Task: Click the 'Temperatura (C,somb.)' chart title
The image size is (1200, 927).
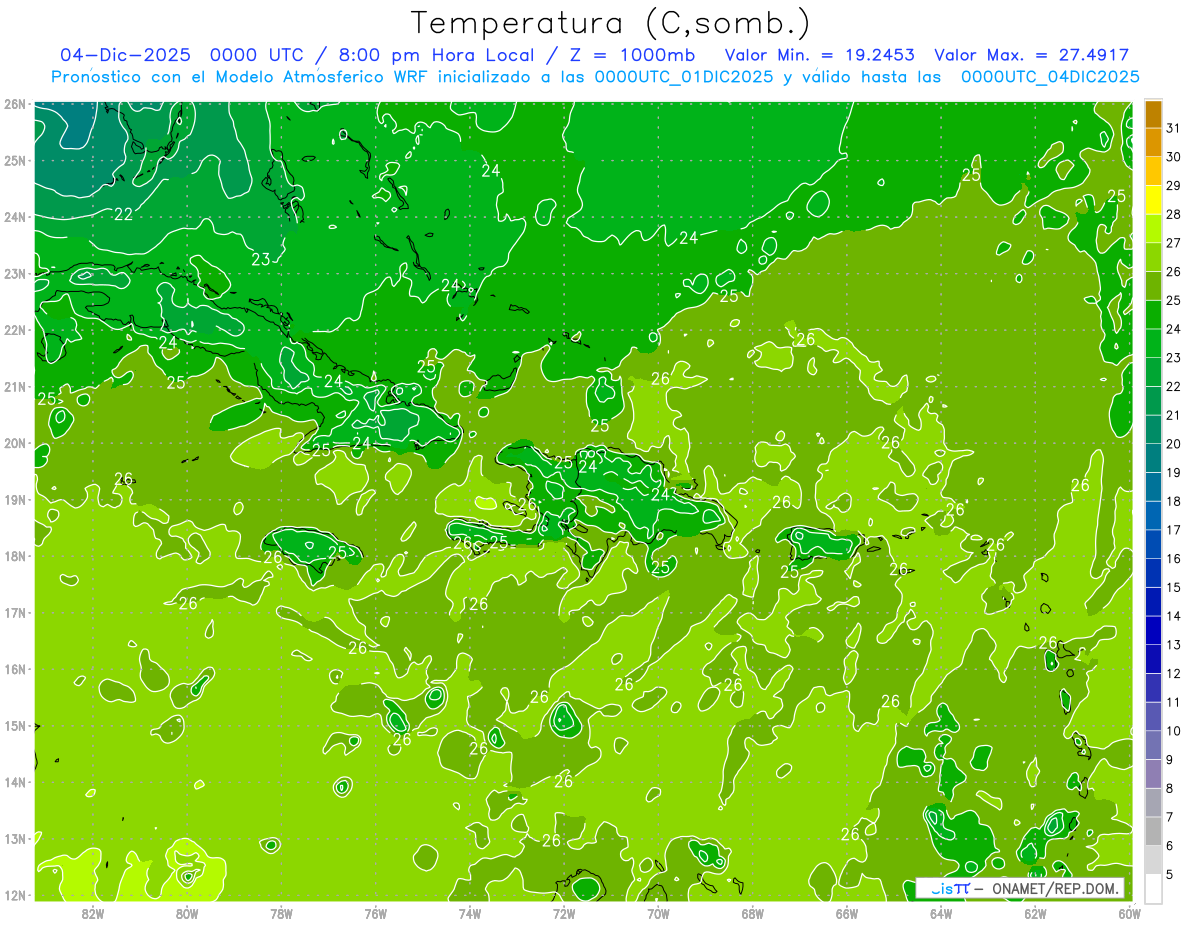Action: 611,23
